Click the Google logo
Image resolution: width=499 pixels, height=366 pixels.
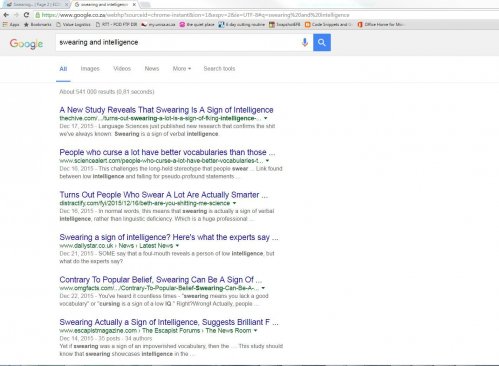(26, 43)
